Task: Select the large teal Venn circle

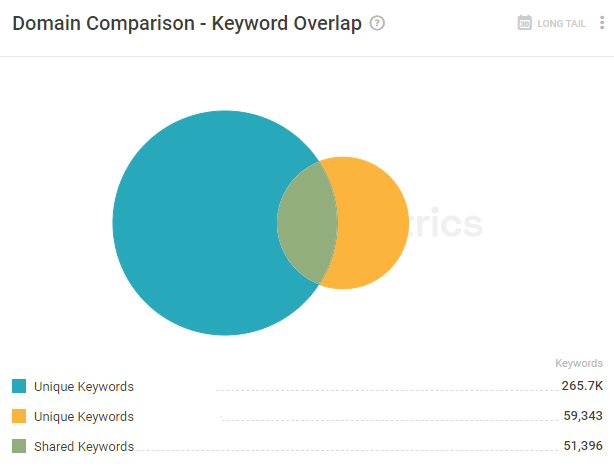Action: tap(196, 223)
